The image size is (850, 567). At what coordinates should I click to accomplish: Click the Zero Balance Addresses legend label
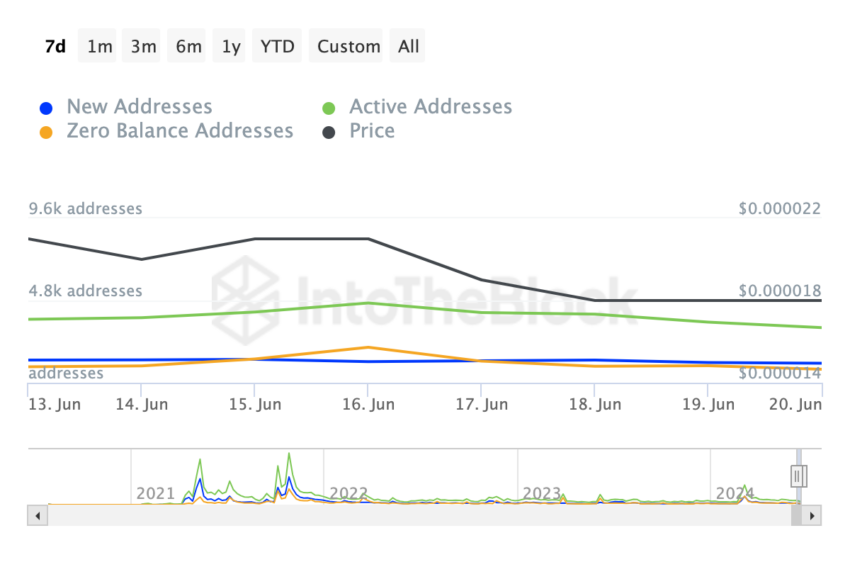coord(180,131)
